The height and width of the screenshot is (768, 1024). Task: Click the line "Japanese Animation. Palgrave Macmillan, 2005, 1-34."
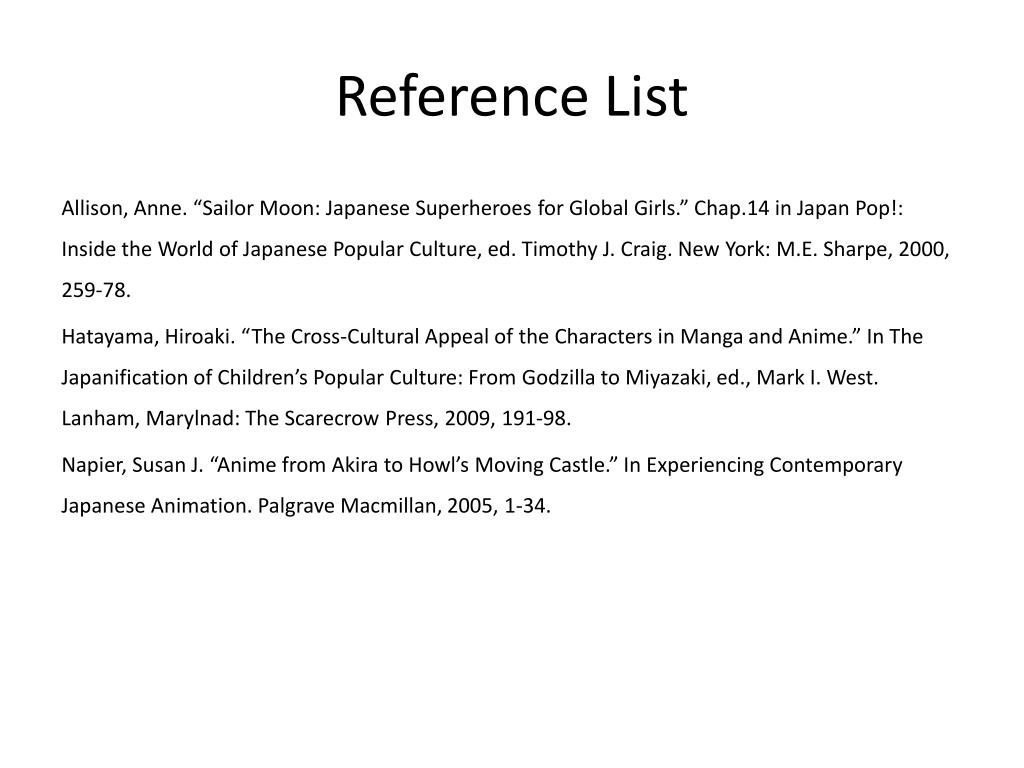pos(306,506)
